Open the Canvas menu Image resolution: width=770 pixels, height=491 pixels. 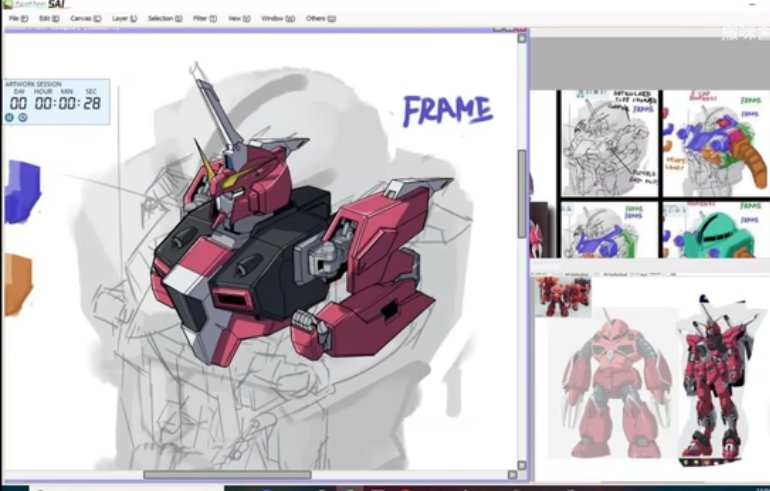(x=85, y=19)
